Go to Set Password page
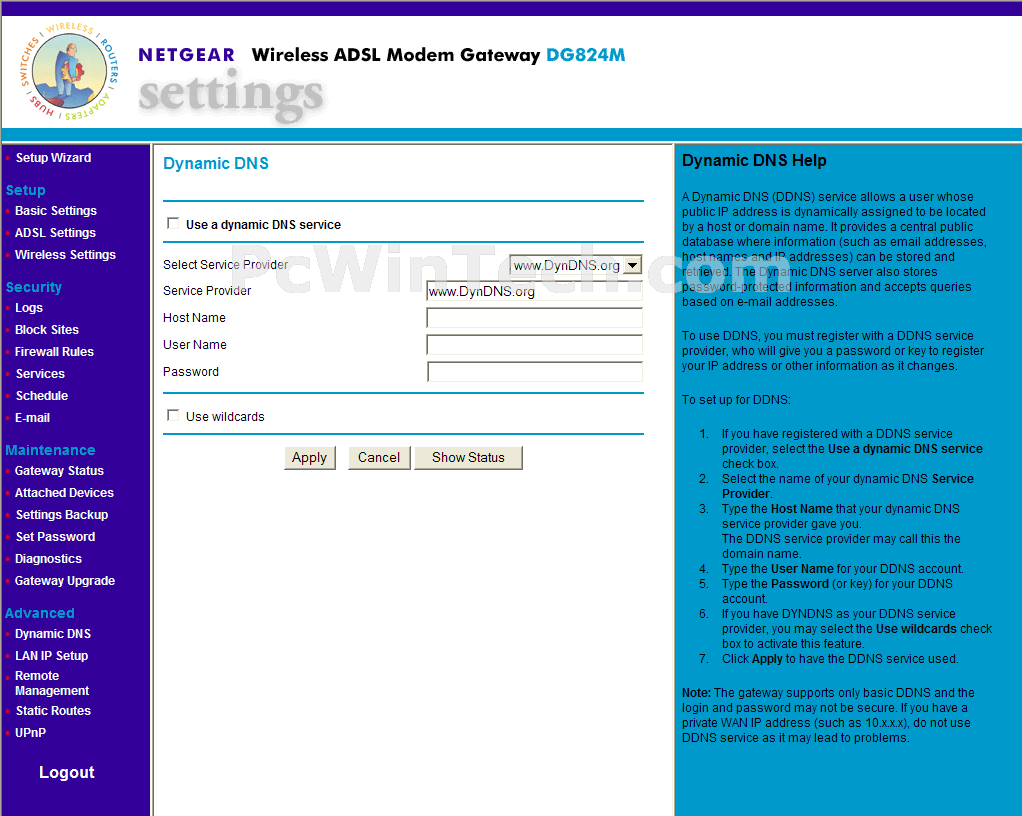Screen dimensions: 1022x816 coord(55,537)
